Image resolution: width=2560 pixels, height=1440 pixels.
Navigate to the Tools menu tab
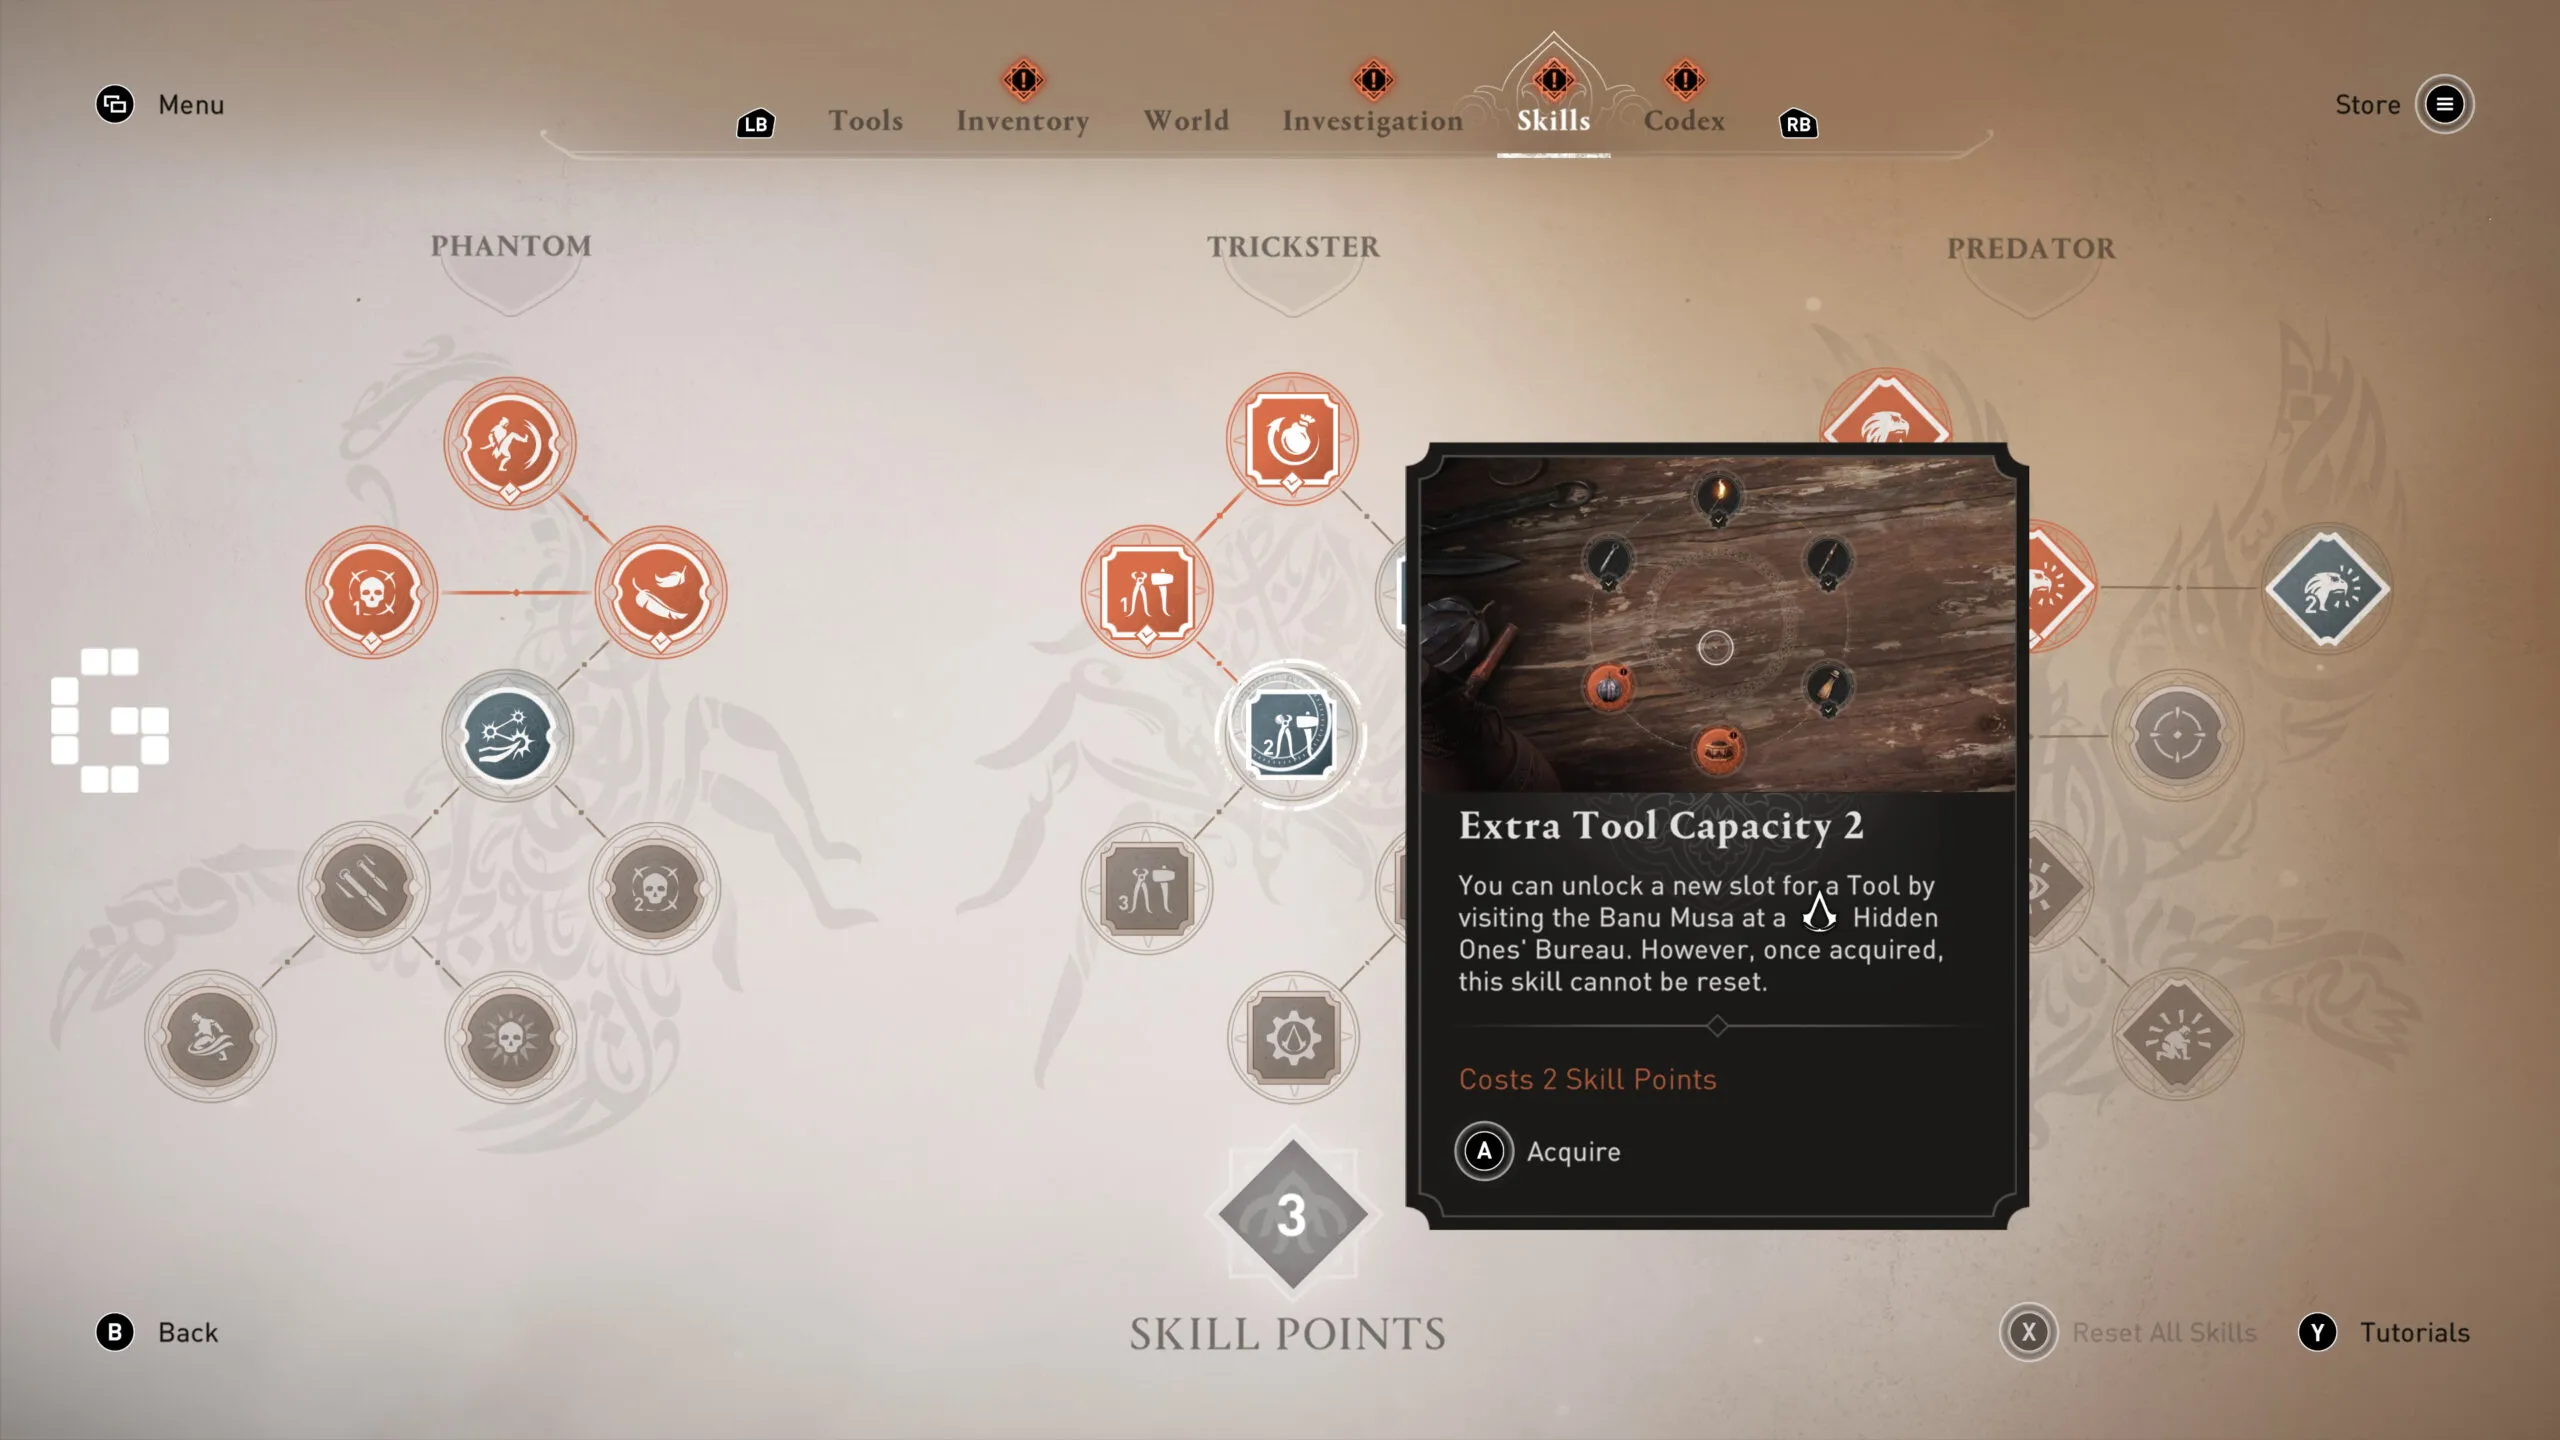coord(865,120)
